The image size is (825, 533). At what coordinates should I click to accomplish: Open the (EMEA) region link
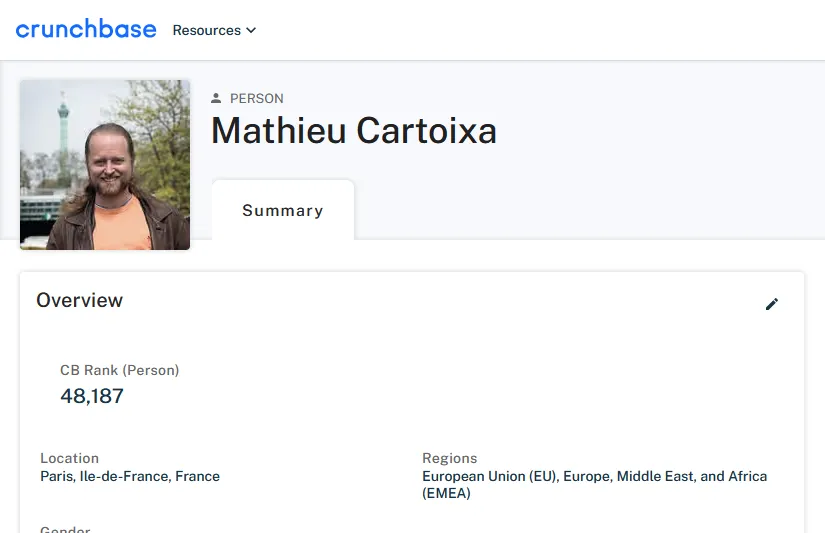pos(446,493)
